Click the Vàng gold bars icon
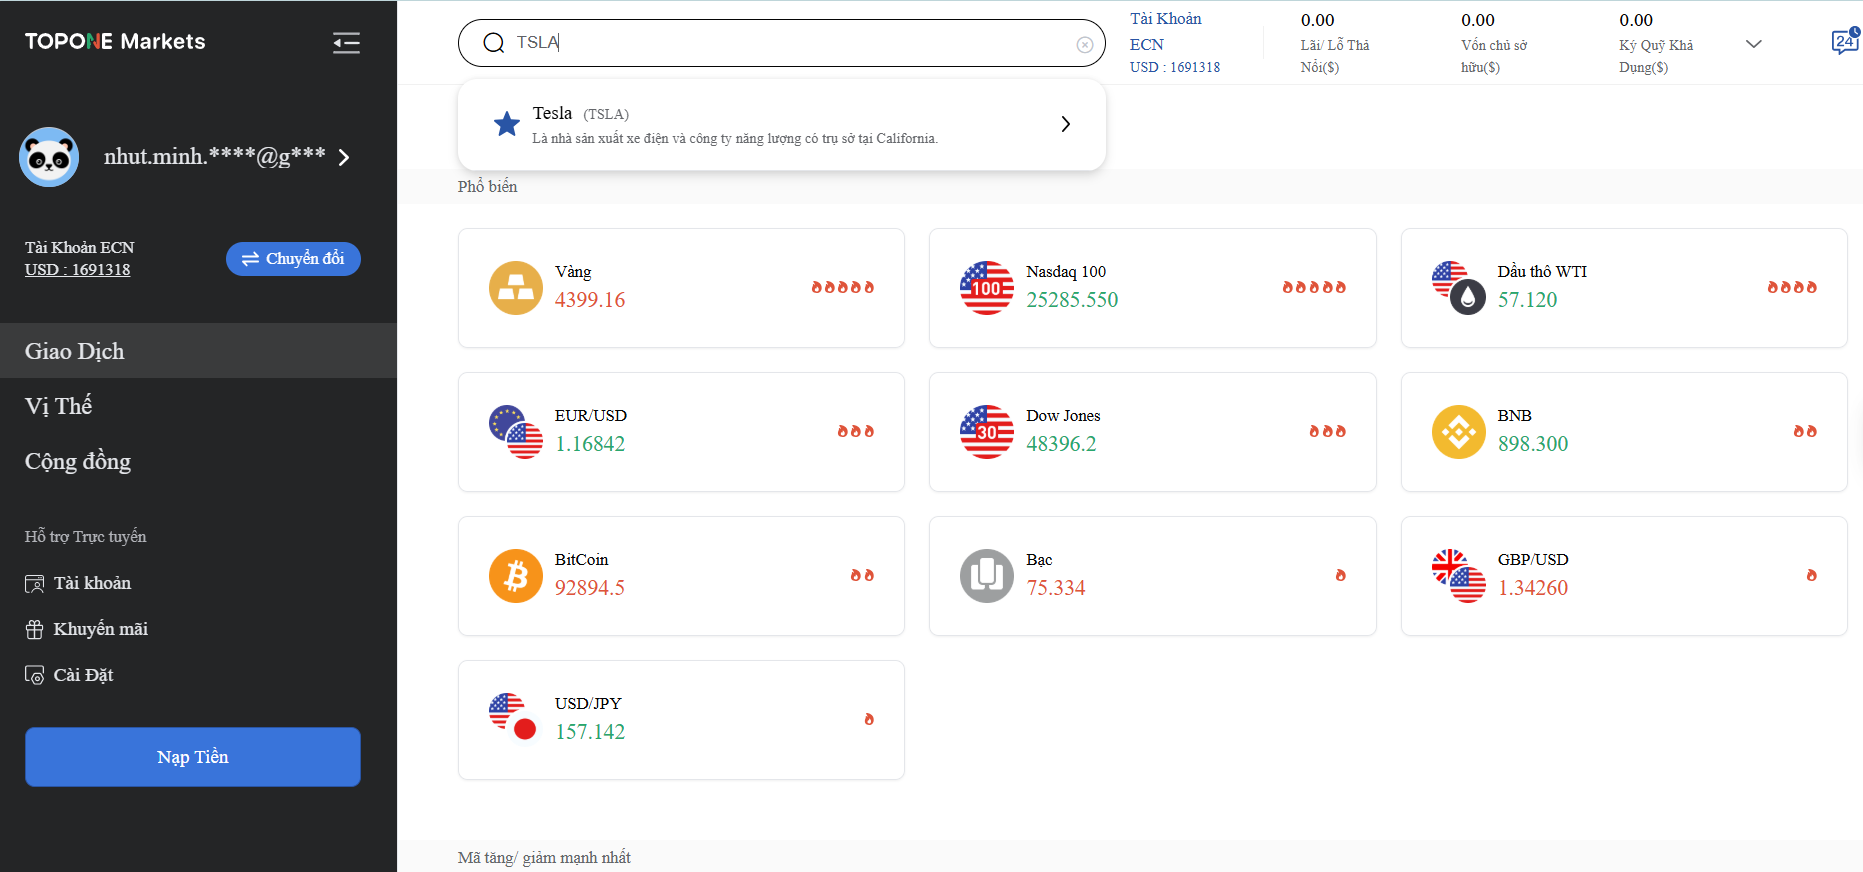Image resolution: width=1863 pixels, height=872 pixels. tap(515, 287)
